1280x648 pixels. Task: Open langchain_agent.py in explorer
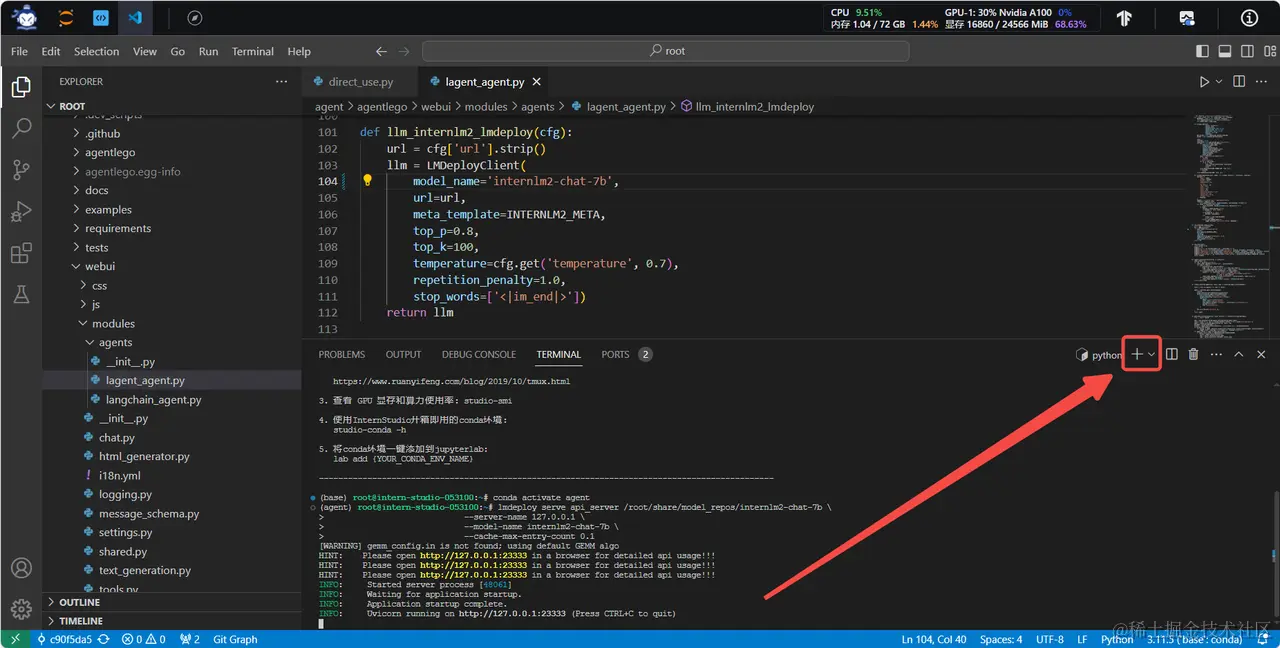click(x=153, y=399)
